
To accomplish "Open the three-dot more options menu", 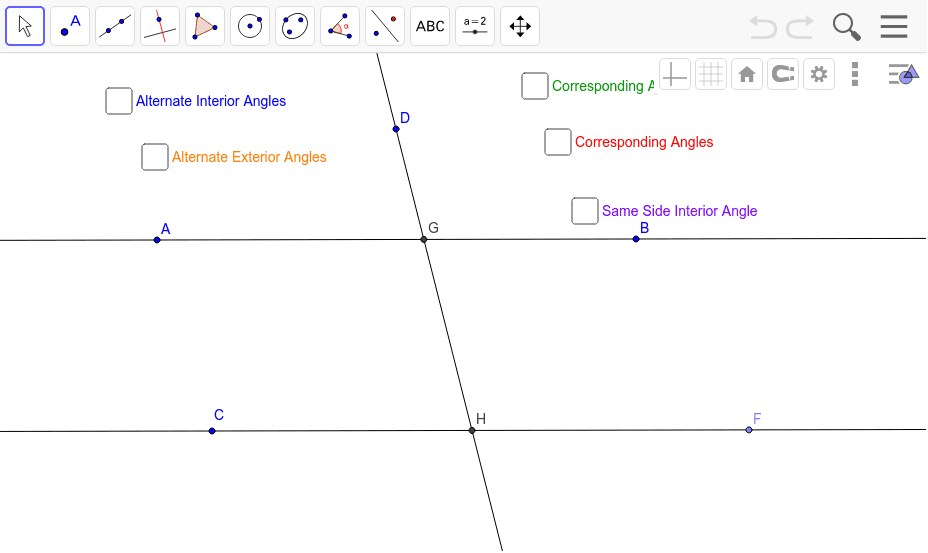I will (855, 75).
